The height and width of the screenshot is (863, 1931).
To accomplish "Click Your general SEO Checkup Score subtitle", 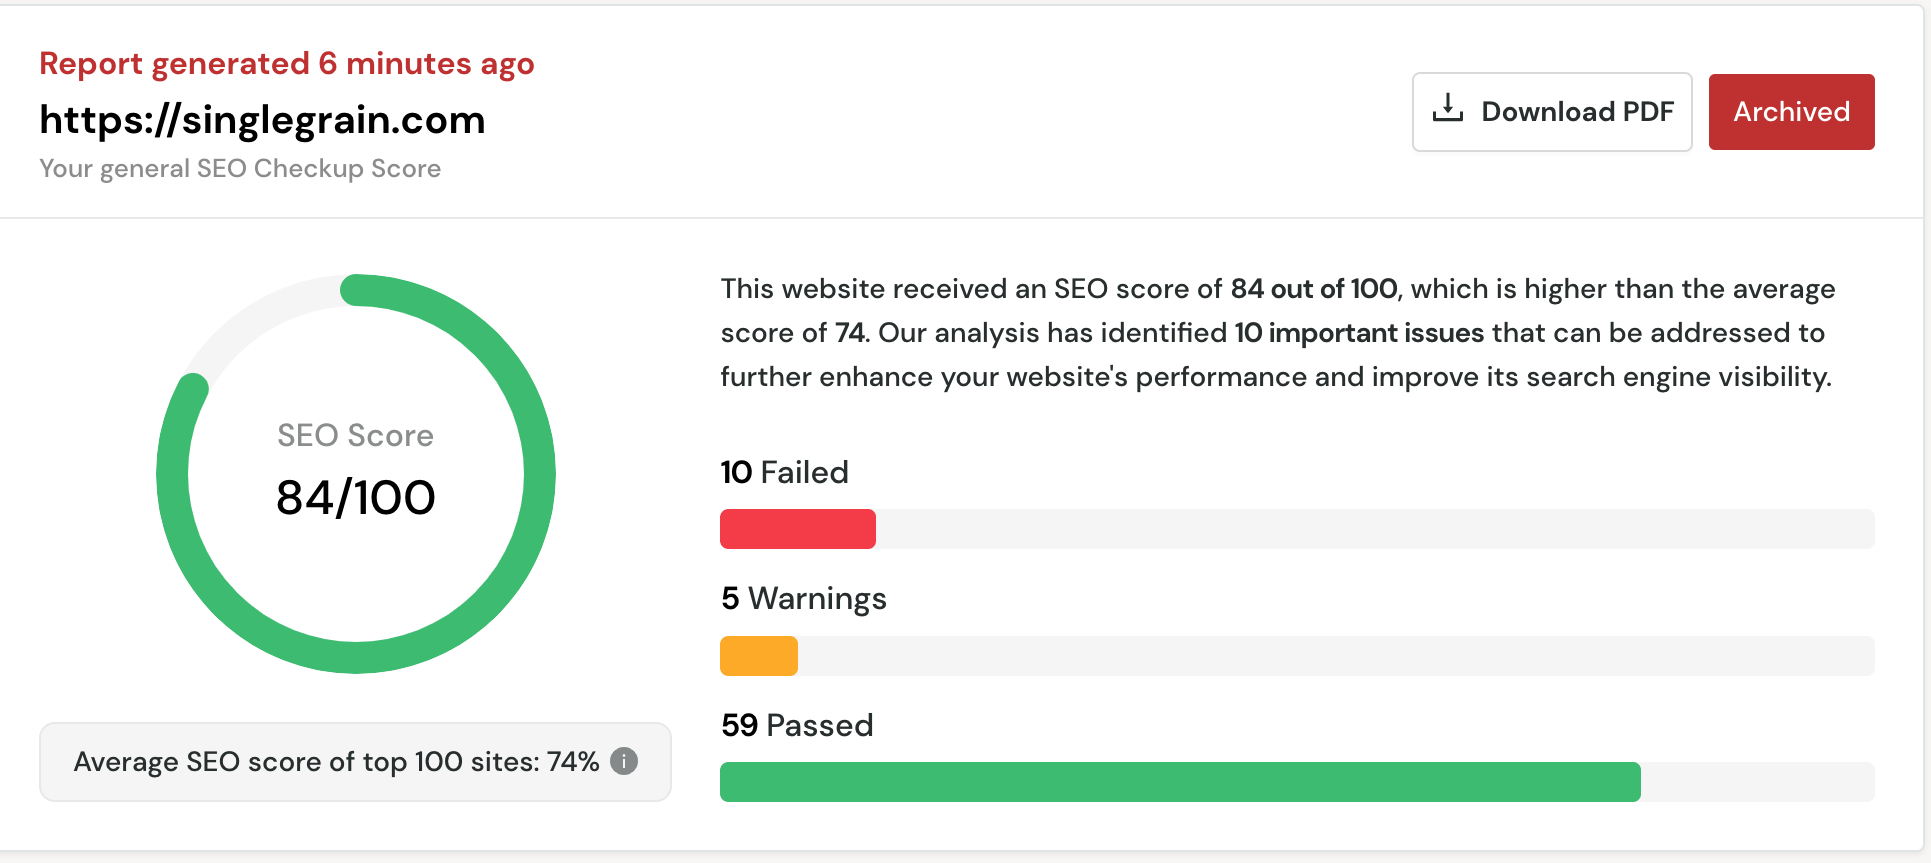I will click(x=240, y=168).
